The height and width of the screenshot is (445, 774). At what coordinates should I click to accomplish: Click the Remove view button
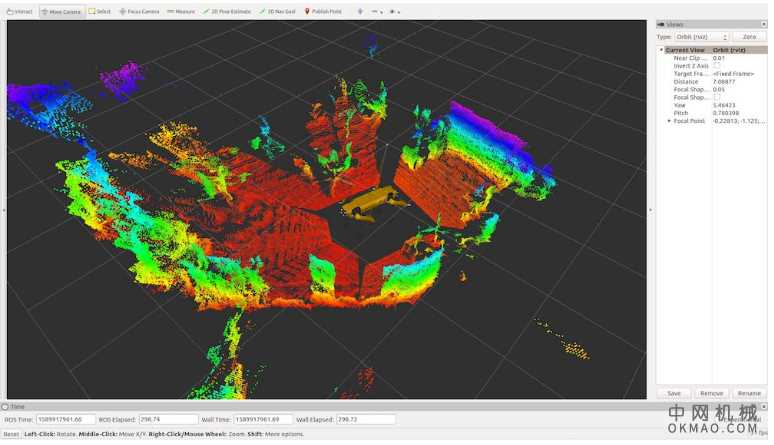(711, 393)
